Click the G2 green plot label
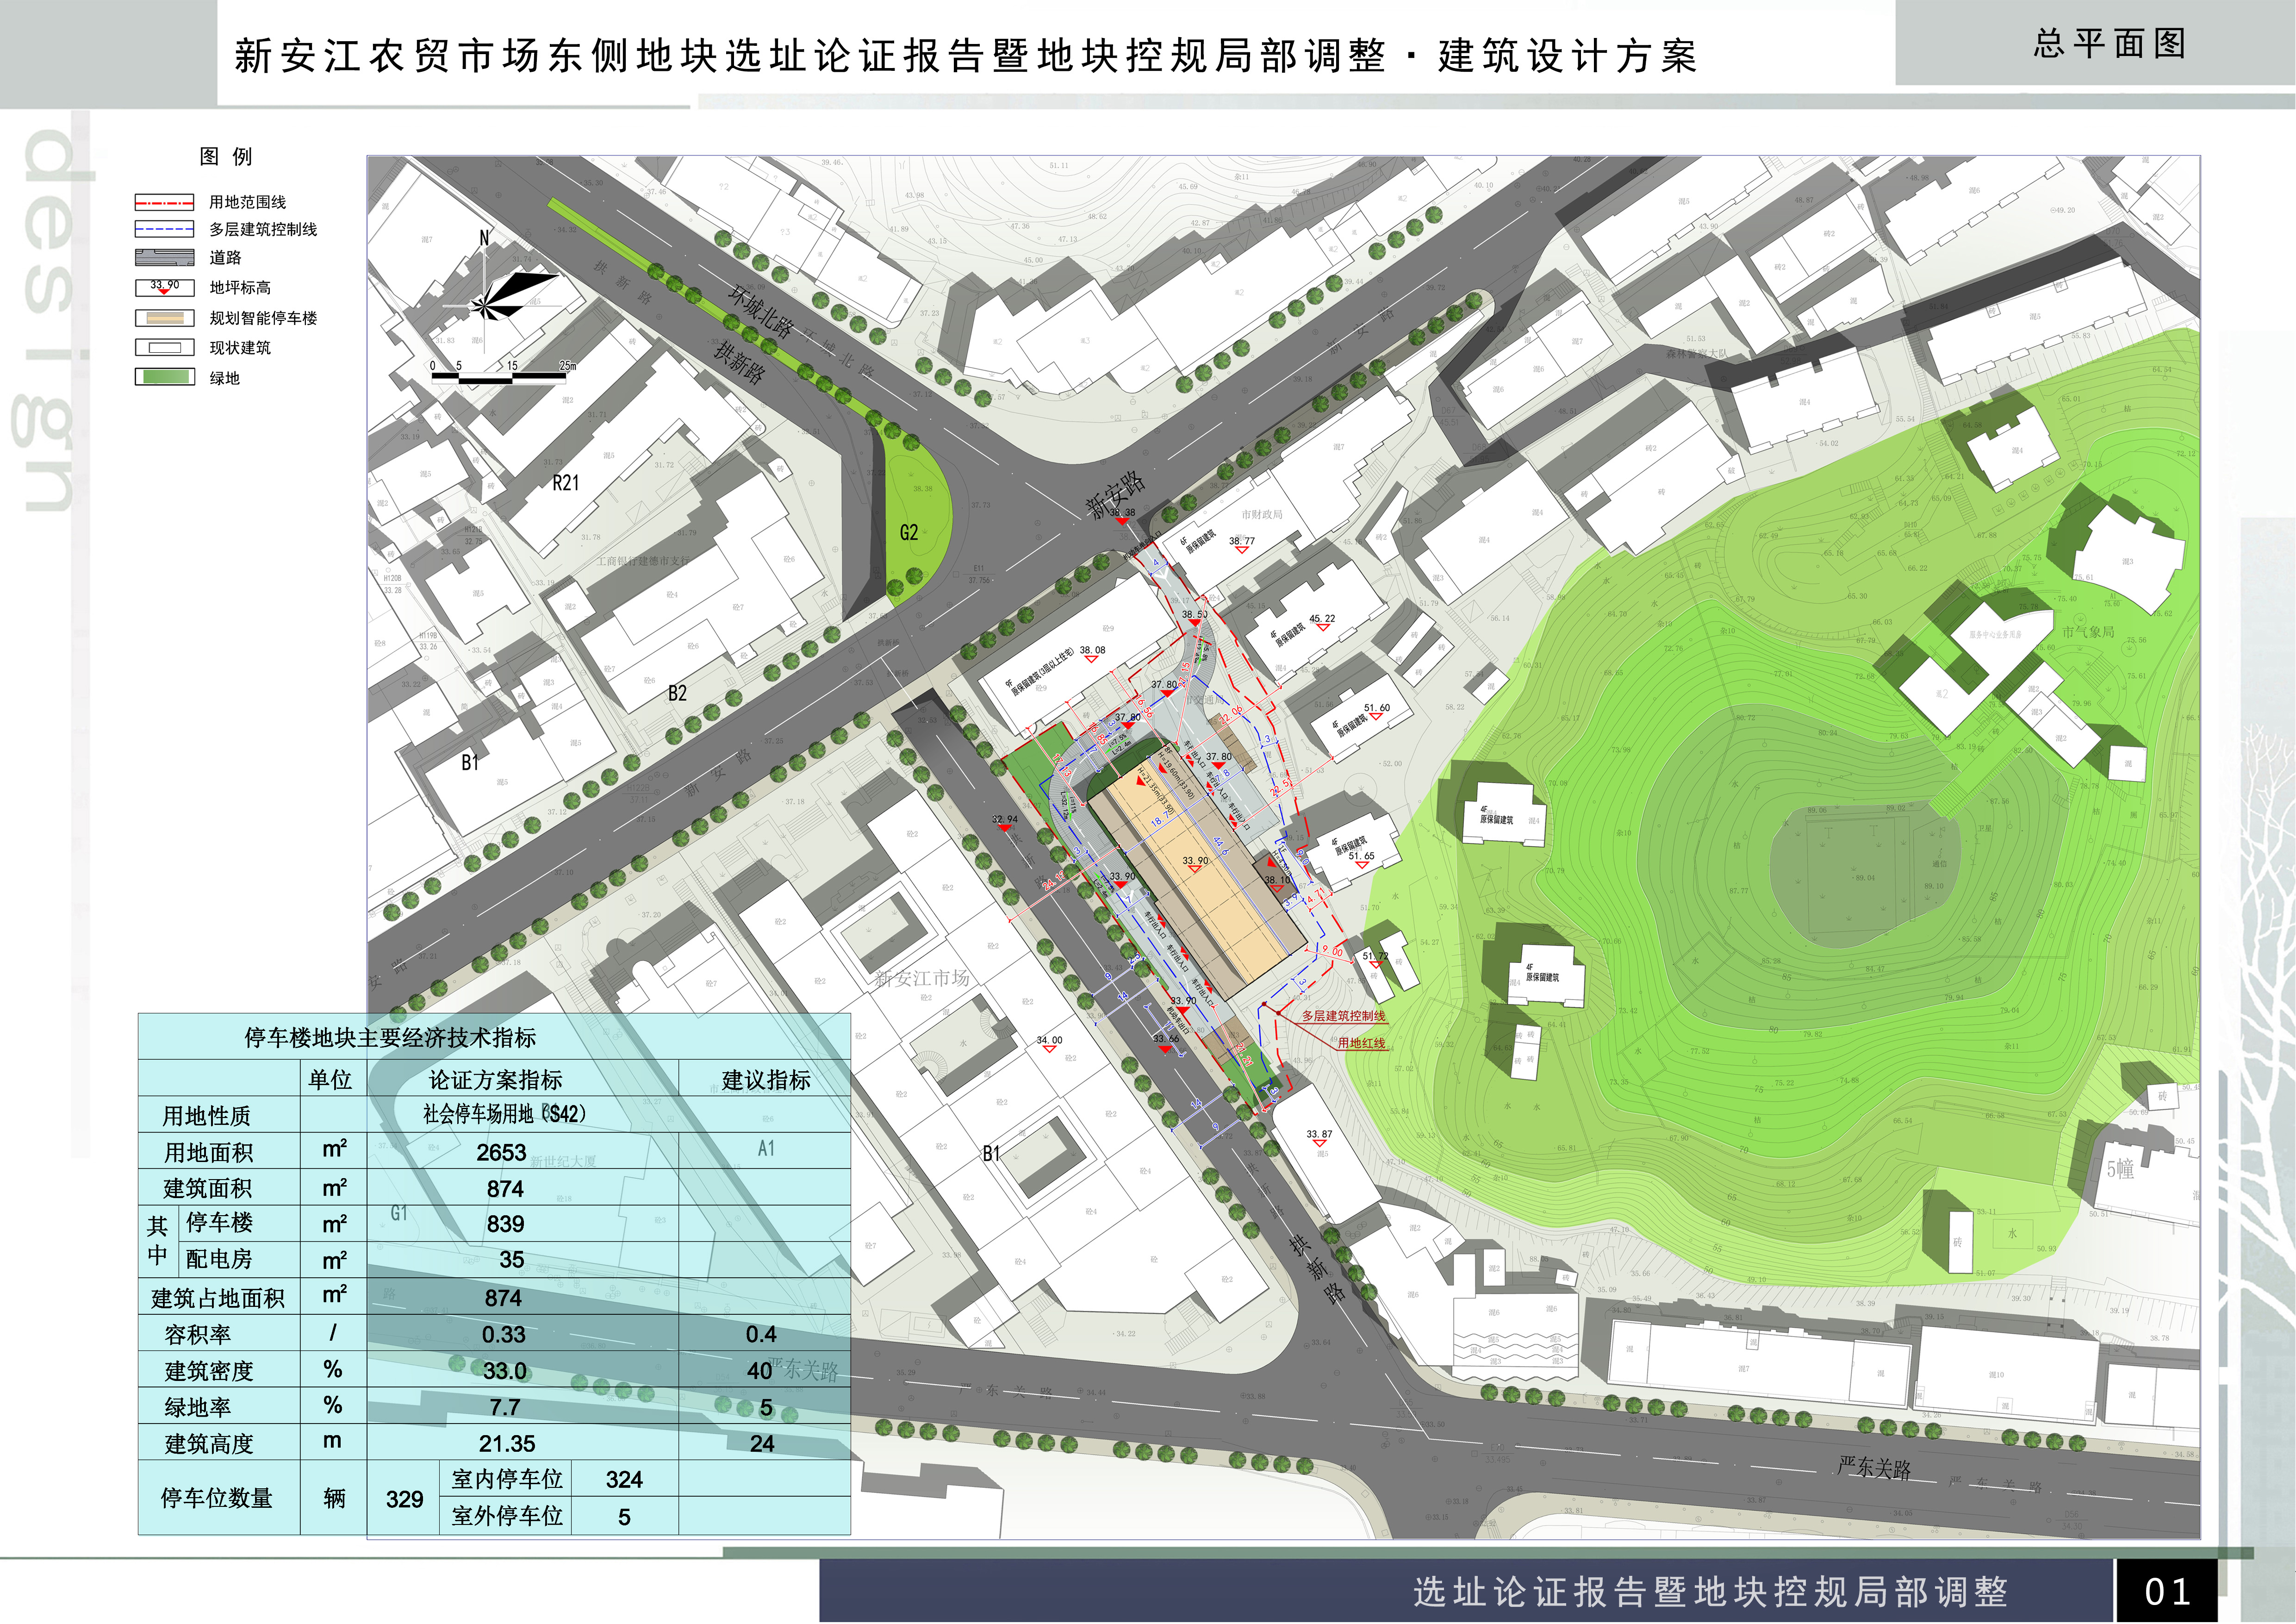The height and width of the screenshot is (1624, 2296). point(909,533)
